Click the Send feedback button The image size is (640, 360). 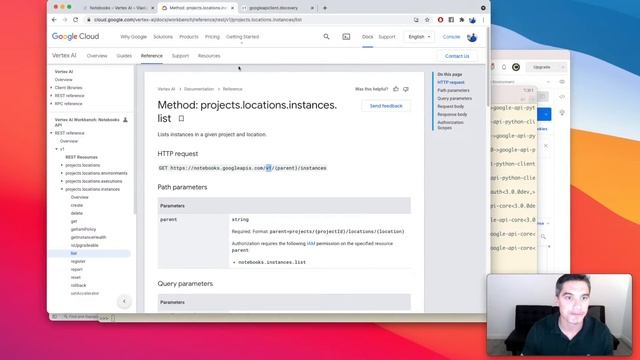386,106
